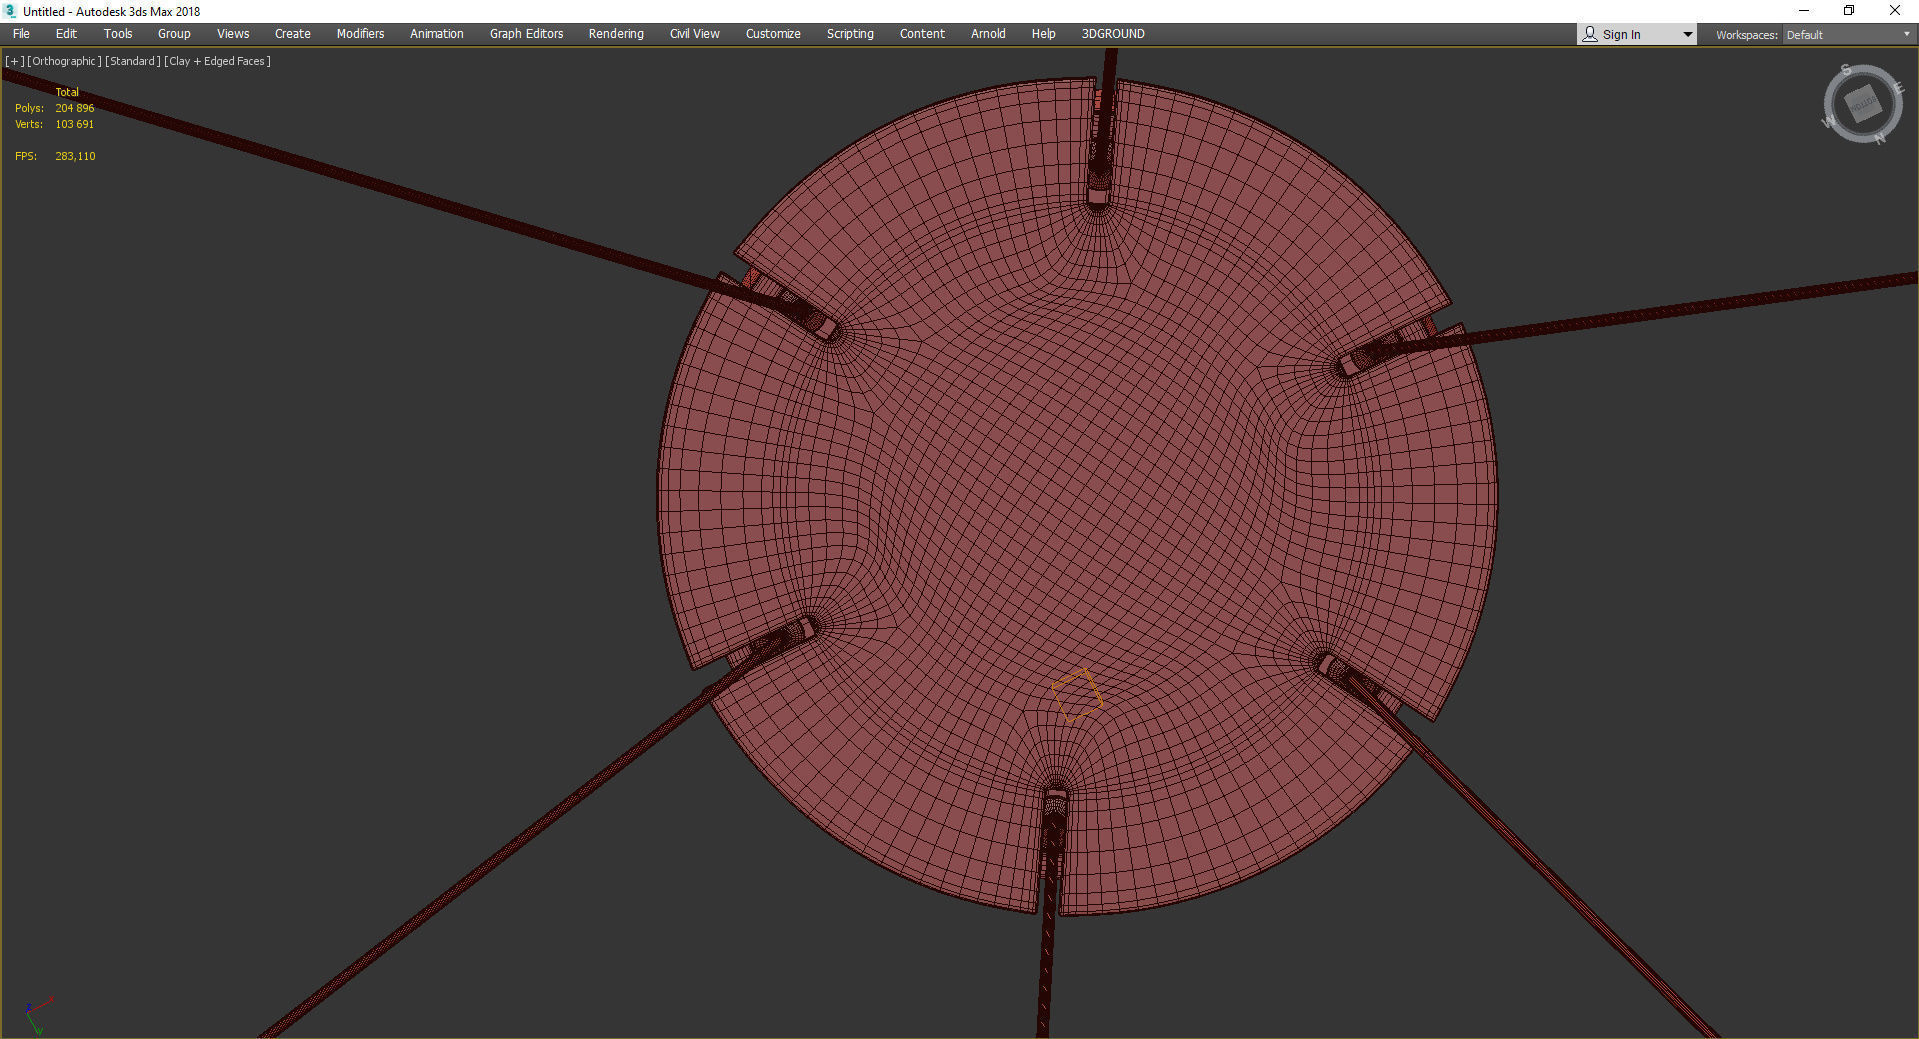Restore down the application window

(1849, 11)
